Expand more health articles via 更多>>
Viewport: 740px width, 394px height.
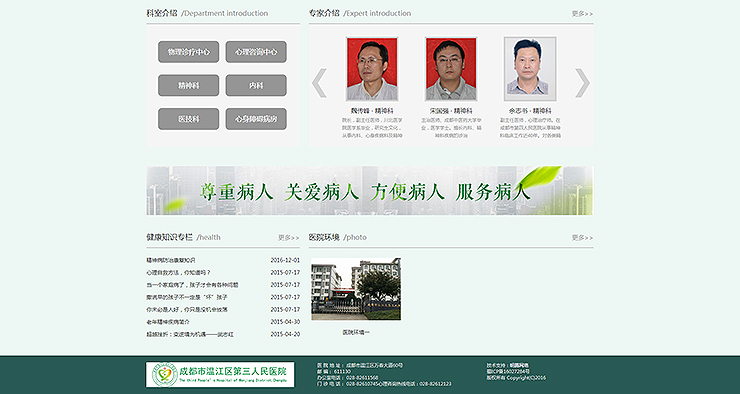click(x=288, y=237)
